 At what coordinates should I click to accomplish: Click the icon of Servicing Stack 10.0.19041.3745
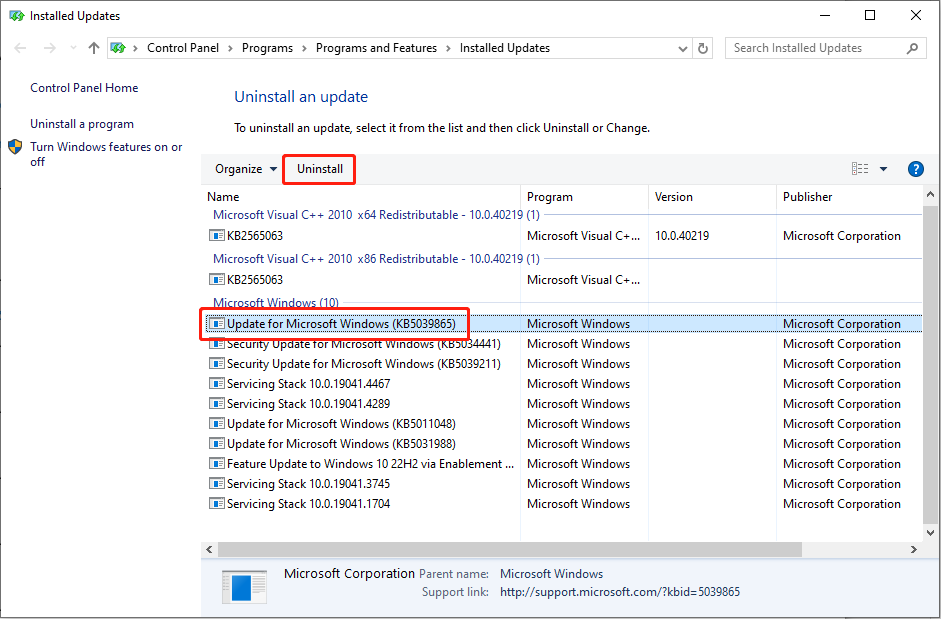pos(217,484)
